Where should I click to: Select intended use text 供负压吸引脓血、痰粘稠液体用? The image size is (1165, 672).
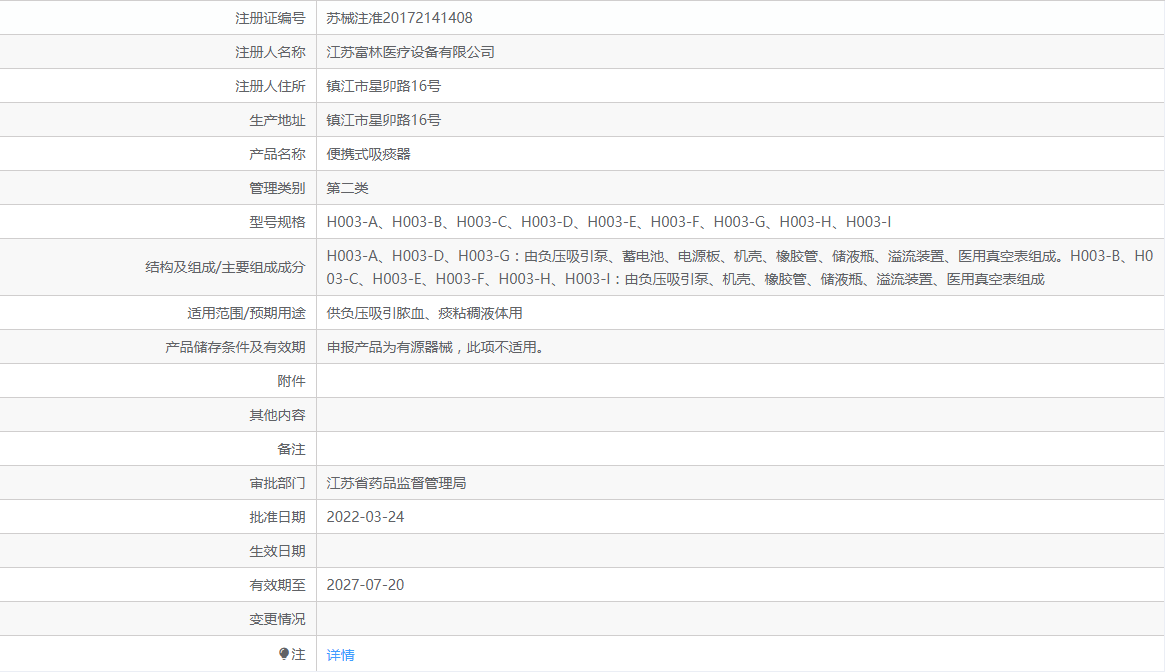pyautogui.click(x=424, y=313)
